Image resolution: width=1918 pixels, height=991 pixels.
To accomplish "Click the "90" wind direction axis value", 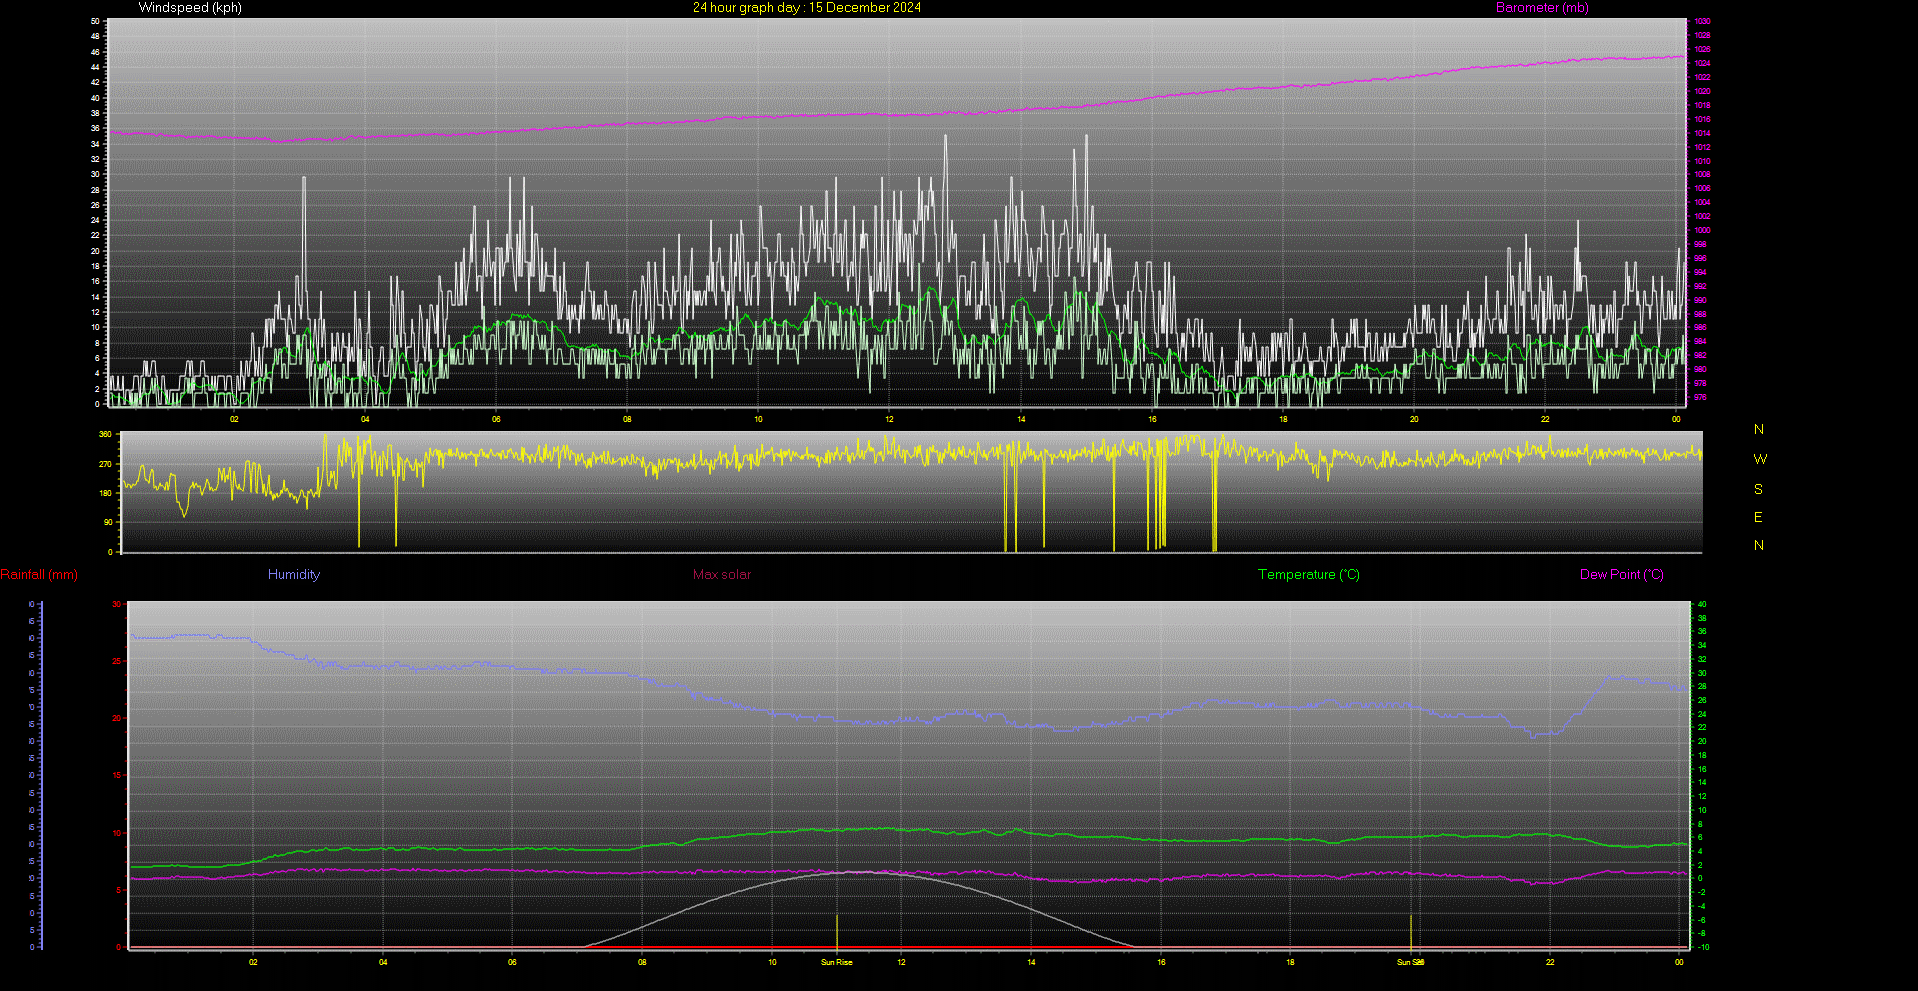I will coord(108,523).
